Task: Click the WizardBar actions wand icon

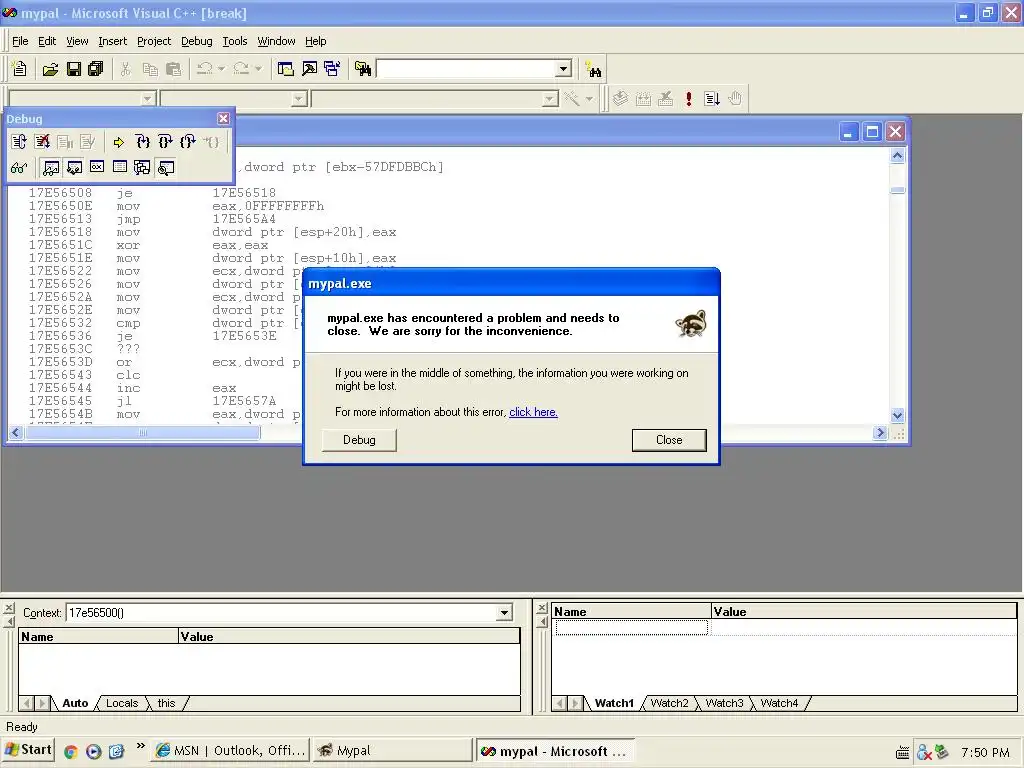Action: pyautogui.click(x=571, y=99)
